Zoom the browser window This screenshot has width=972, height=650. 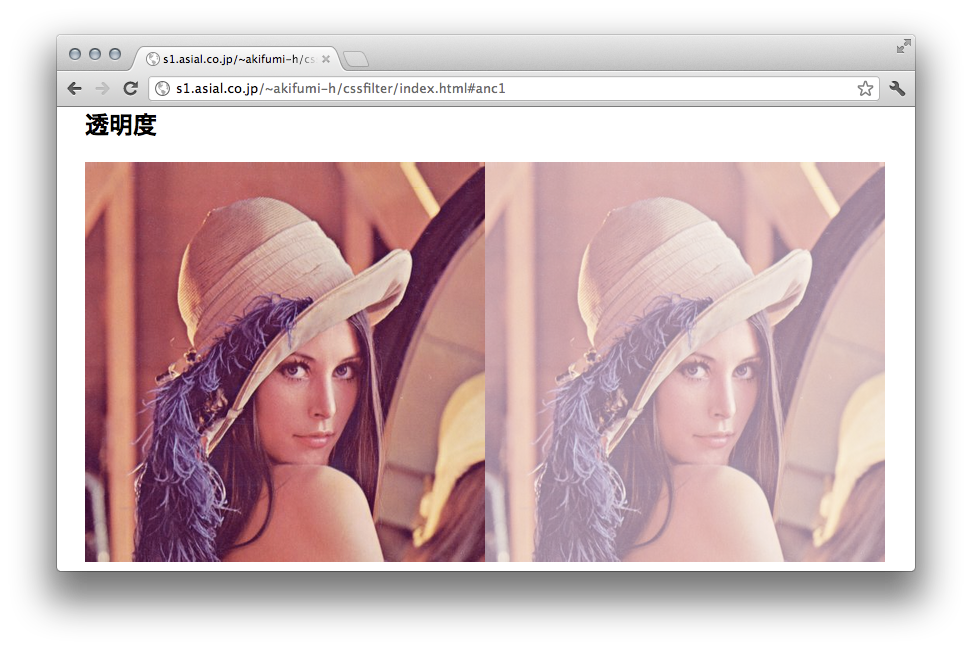(115, 54)
